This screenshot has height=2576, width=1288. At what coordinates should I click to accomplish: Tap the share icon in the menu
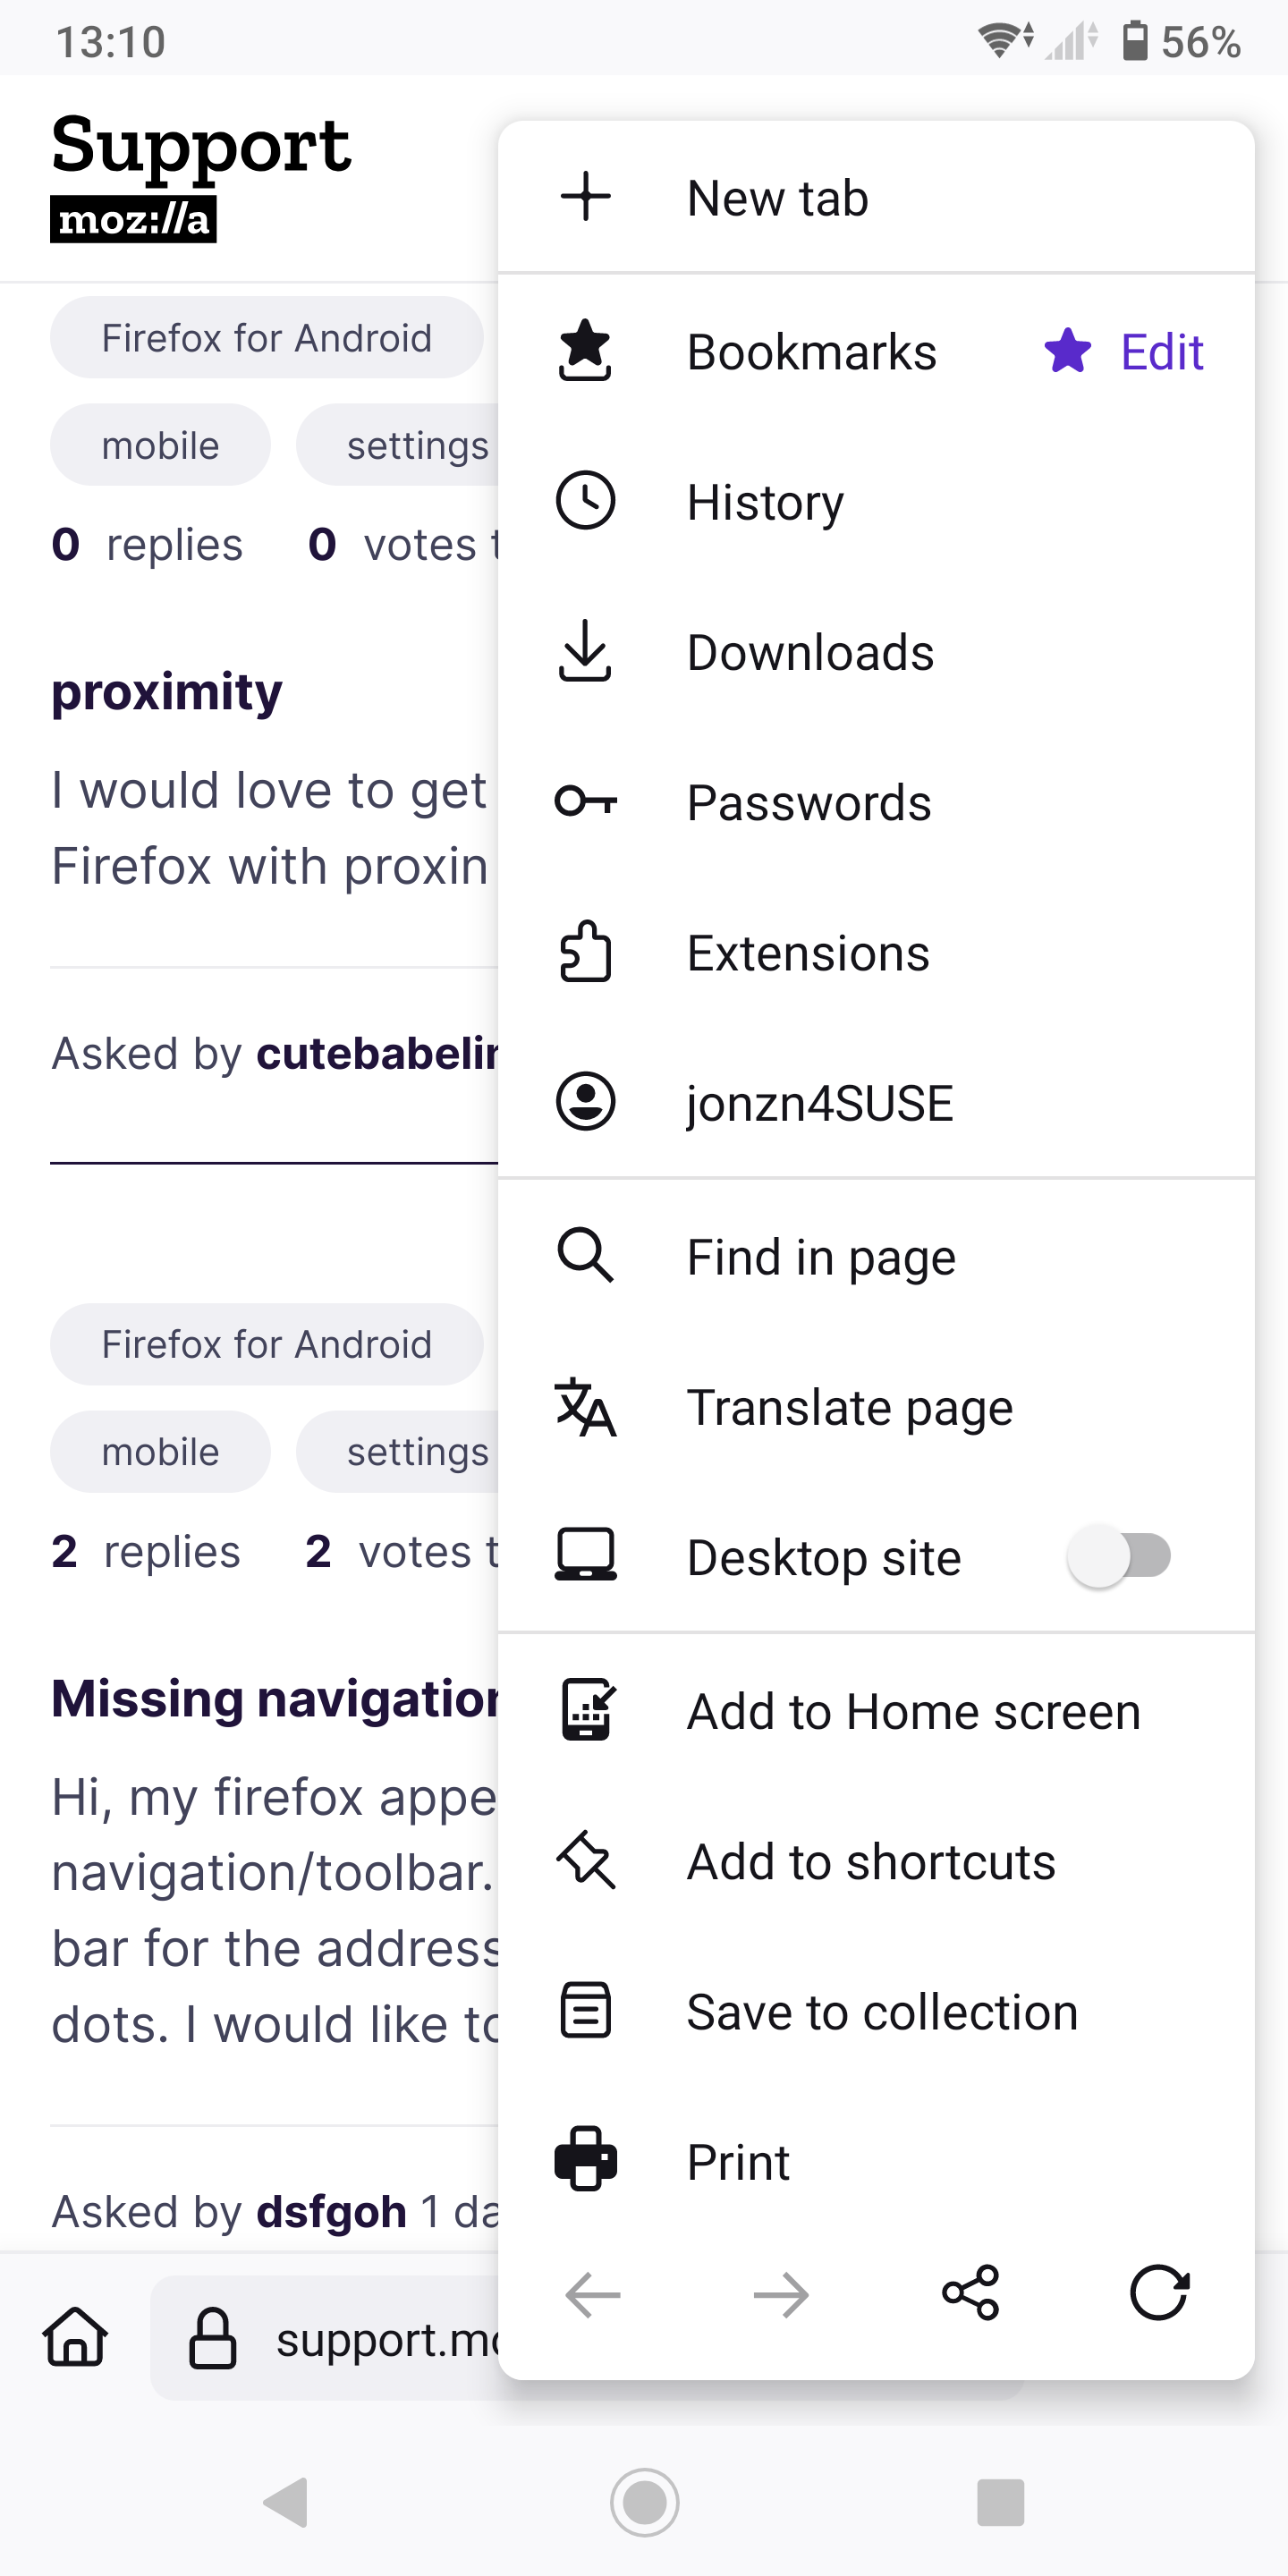click(x=970, y=2293)
